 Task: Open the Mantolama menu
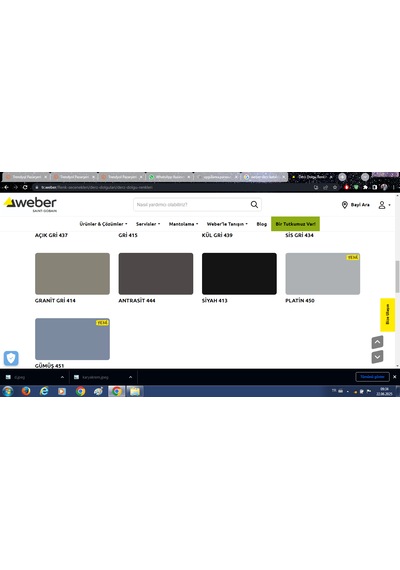click(183, 224)
